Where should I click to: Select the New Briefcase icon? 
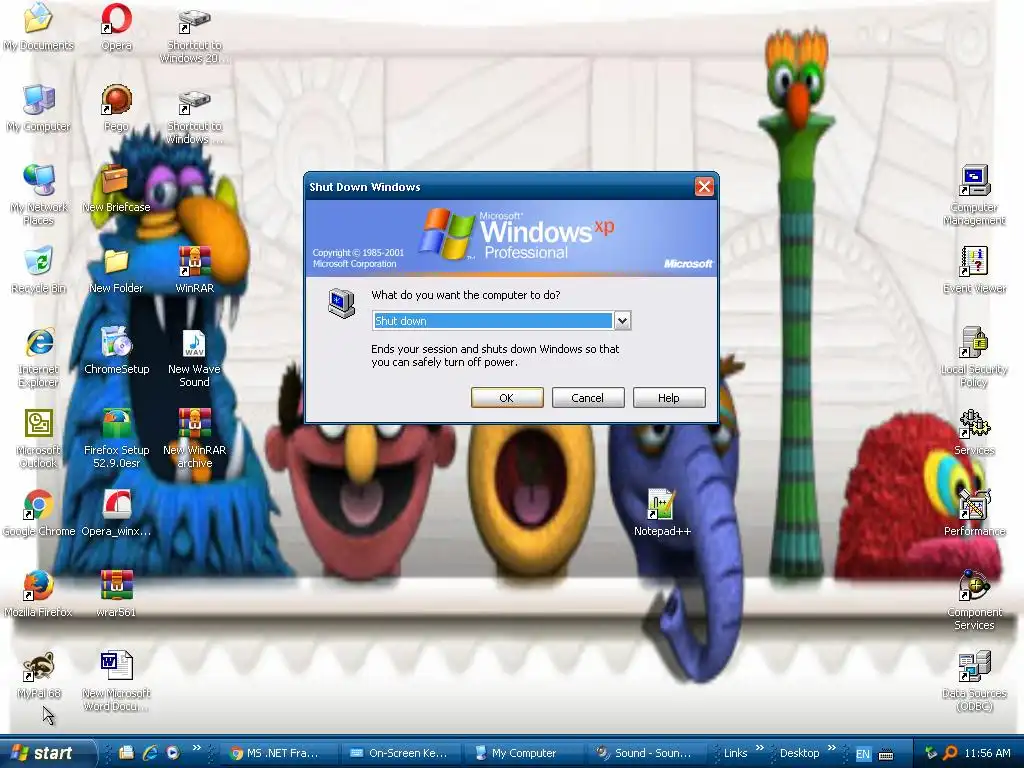(x=116, y=189)
